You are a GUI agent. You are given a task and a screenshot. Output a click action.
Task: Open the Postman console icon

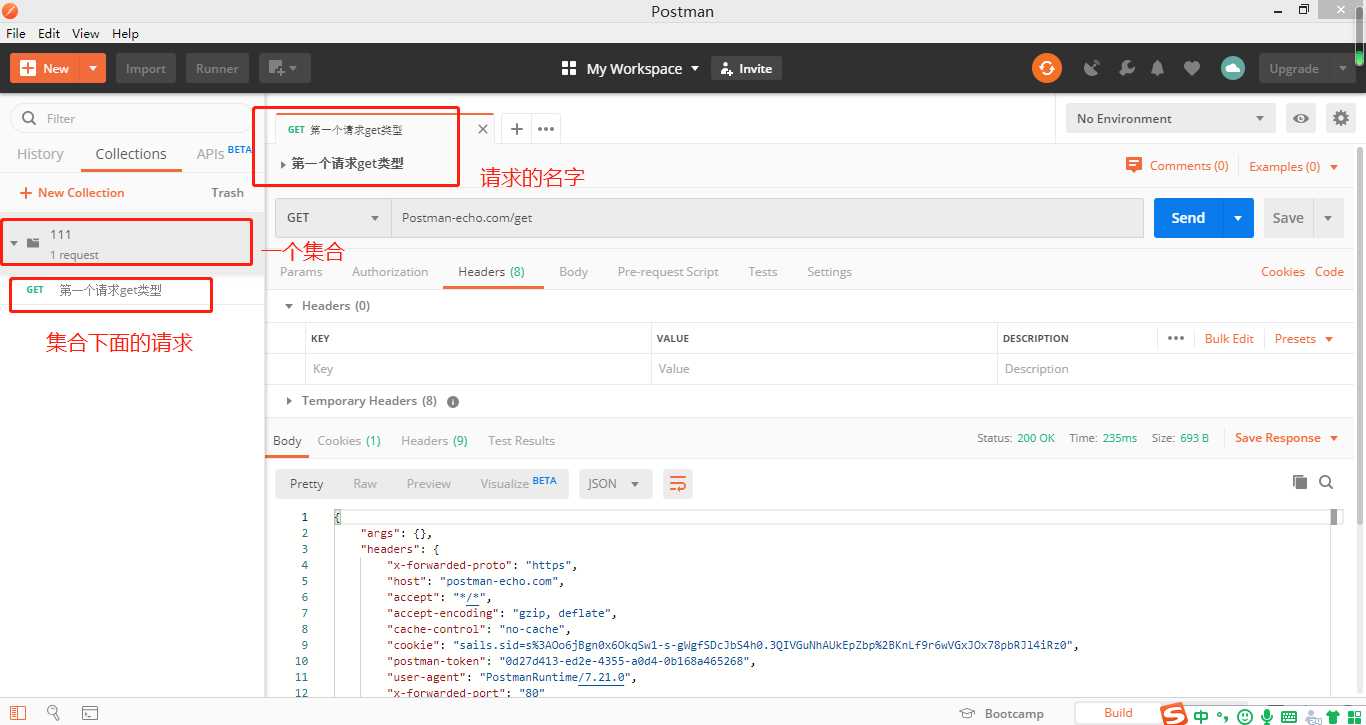pyautogui.click(x=89, y=713)
